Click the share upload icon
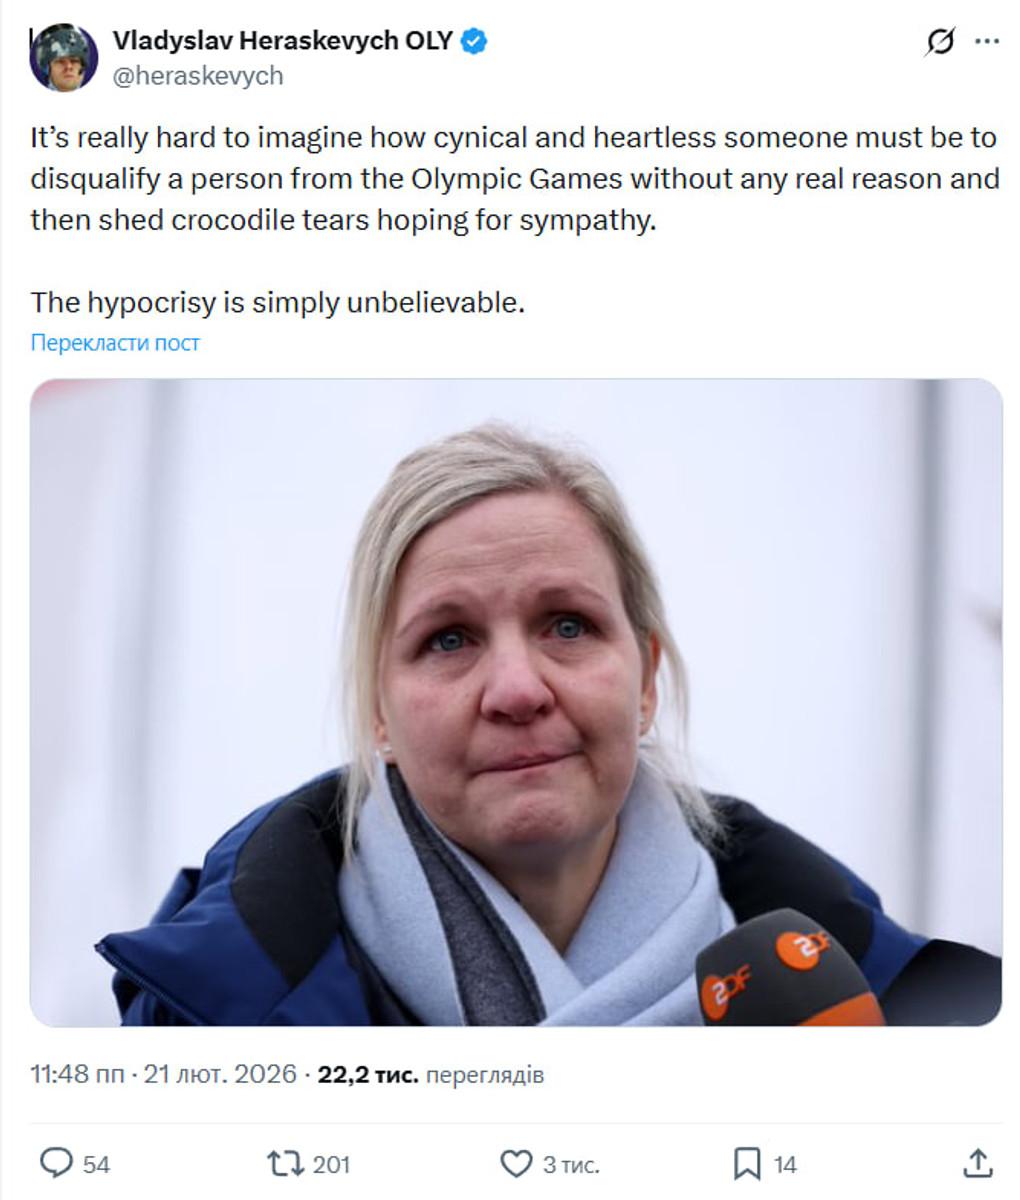This screenshot has height=1200, width=1020. pyautogui.click(x=977, y=1163)
